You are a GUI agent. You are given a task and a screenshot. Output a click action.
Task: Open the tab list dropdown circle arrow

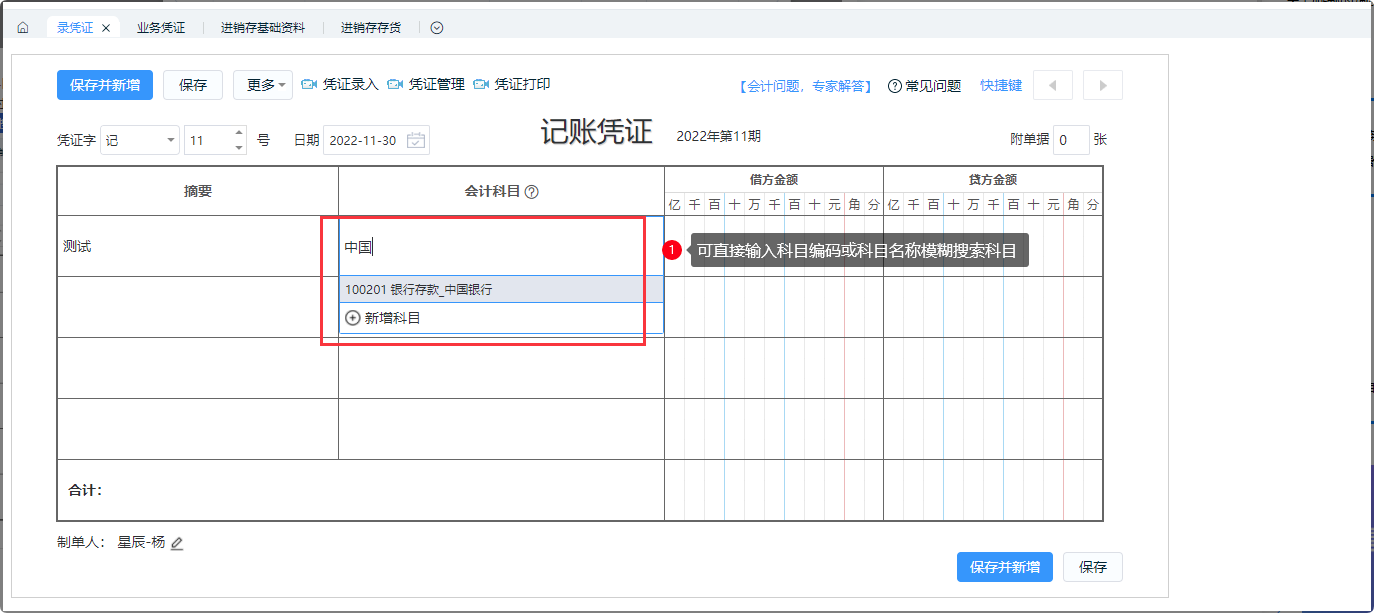tap(437, 28)
